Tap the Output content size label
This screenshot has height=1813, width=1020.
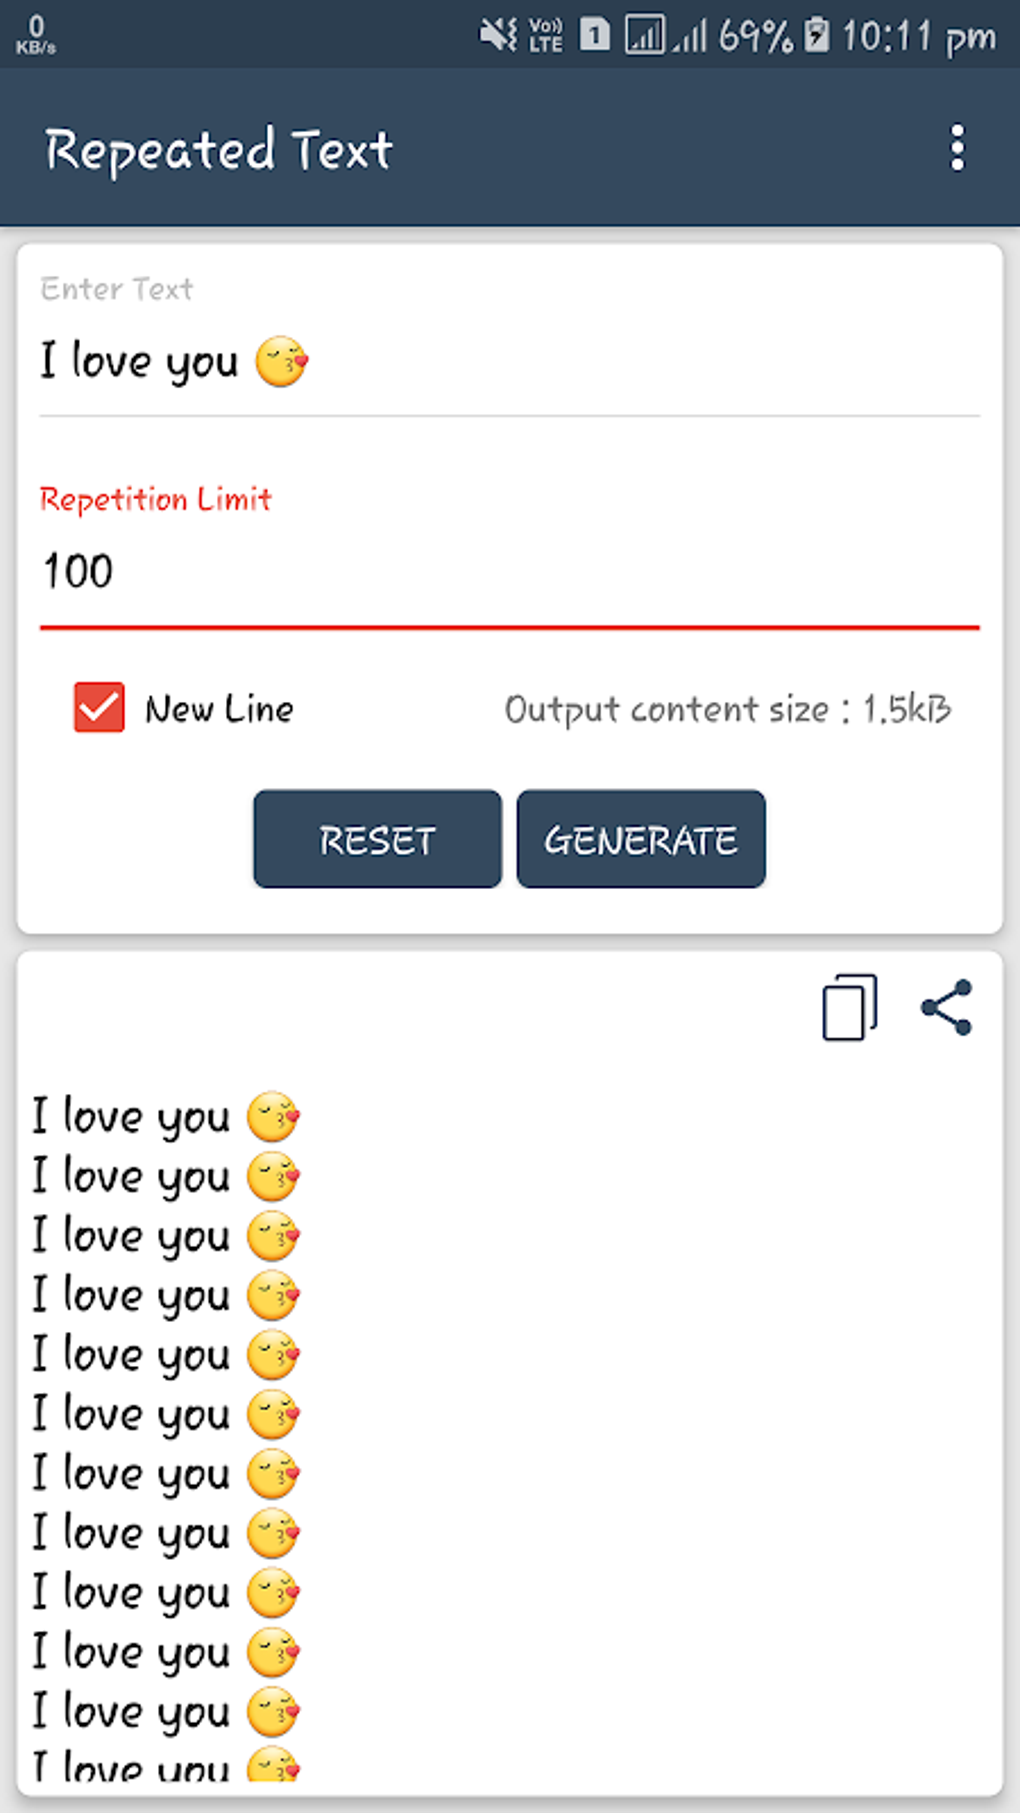click(x=727, y=709)
